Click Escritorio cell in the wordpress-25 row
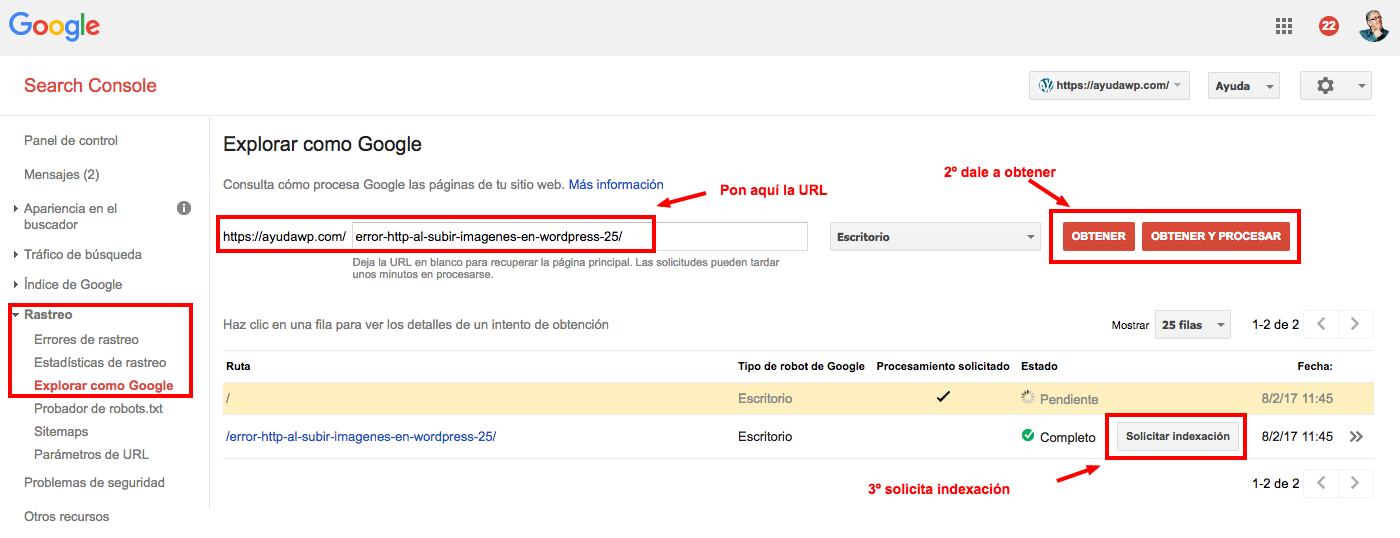 click(x=765, y=436)
